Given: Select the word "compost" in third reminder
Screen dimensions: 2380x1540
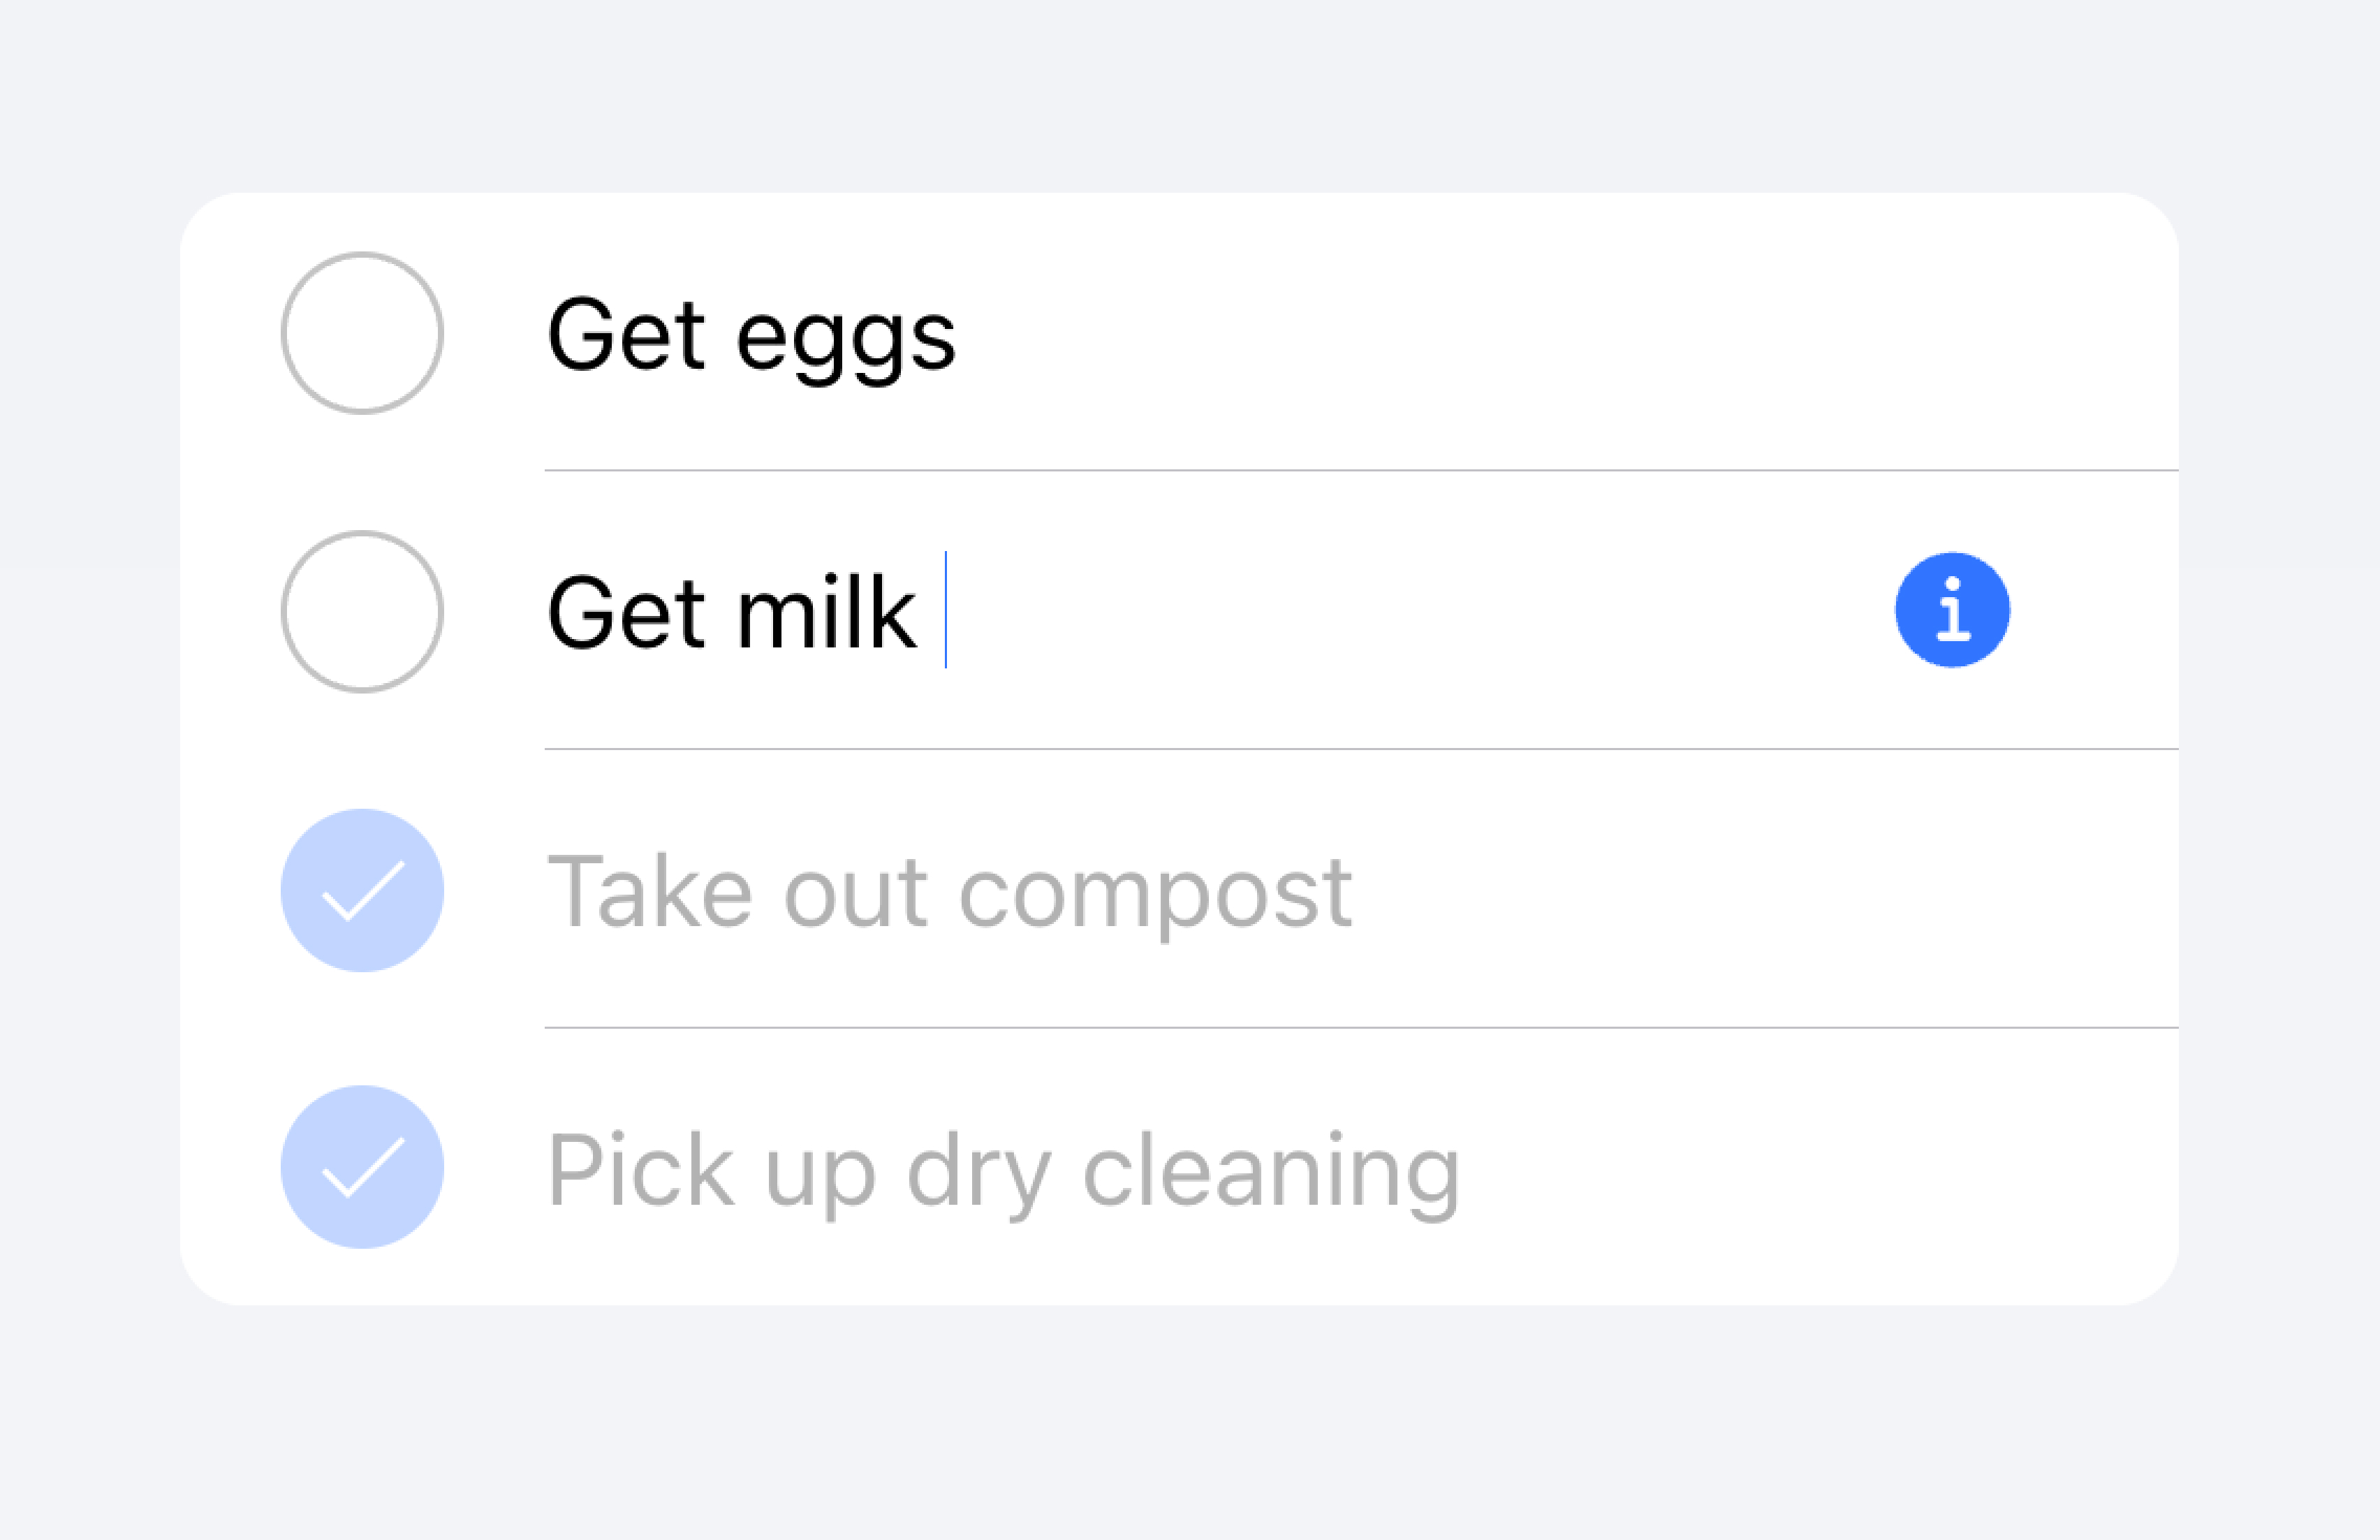Looking at the screenshot, I should coord(1155,893).
